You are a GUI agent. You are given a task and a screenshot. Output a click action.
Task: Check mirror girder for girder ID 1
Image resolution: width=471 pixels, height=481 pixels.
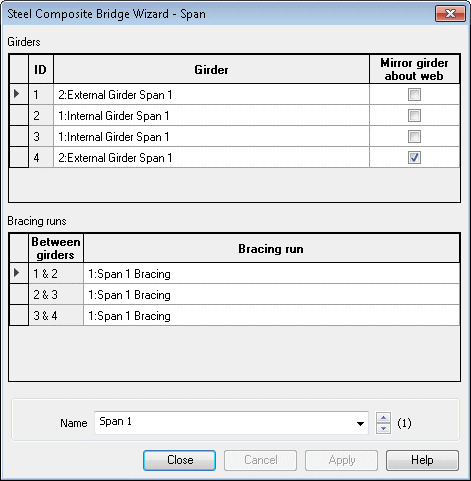pyautogui.click(x=414, y=94)
